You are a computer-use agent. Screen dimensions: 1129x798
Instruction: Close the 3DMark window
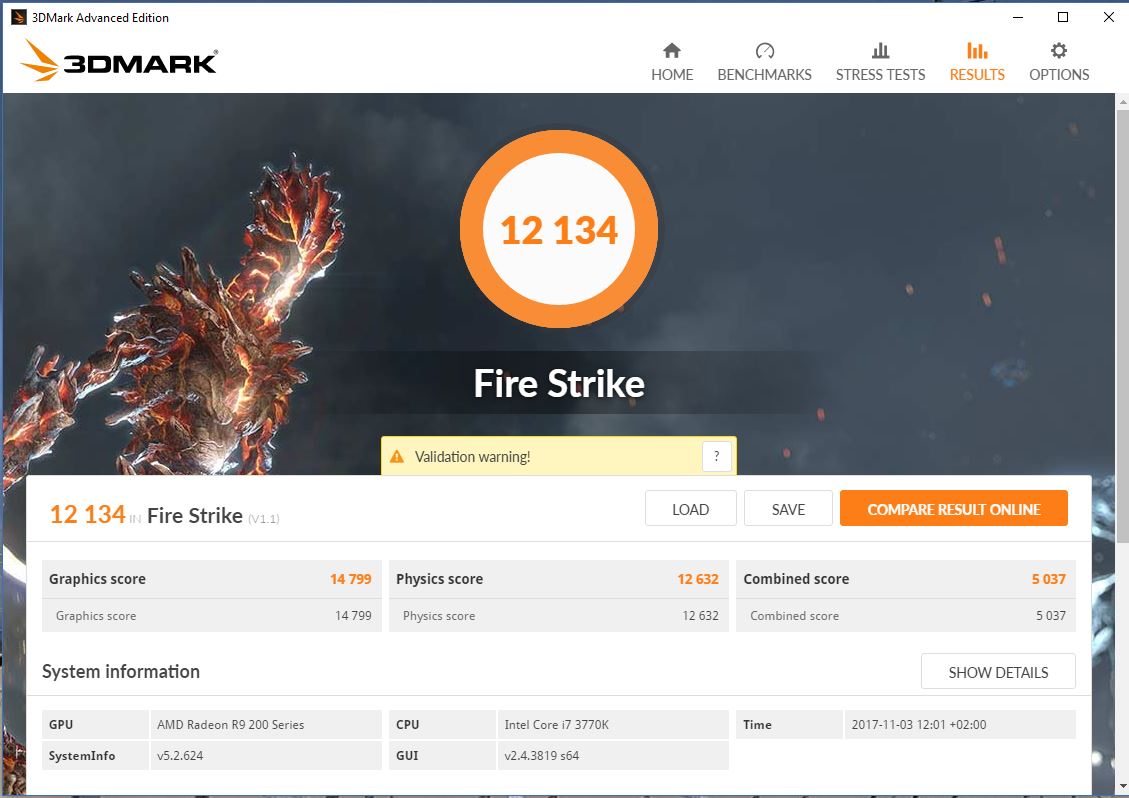coord(1109,17)
